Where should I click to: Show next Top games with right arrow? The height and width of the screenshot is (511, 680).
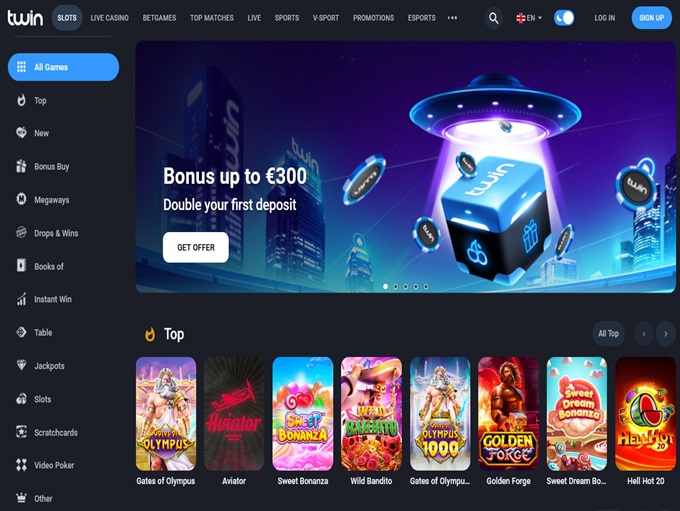coord(666,334)
